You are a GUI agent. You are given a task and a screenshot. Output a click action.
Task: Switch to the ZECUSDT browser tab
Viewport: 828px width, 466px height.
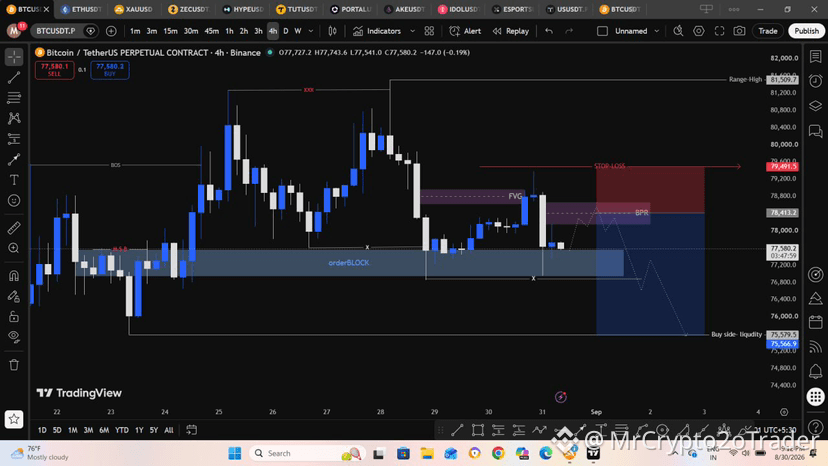tap(190, 9)
